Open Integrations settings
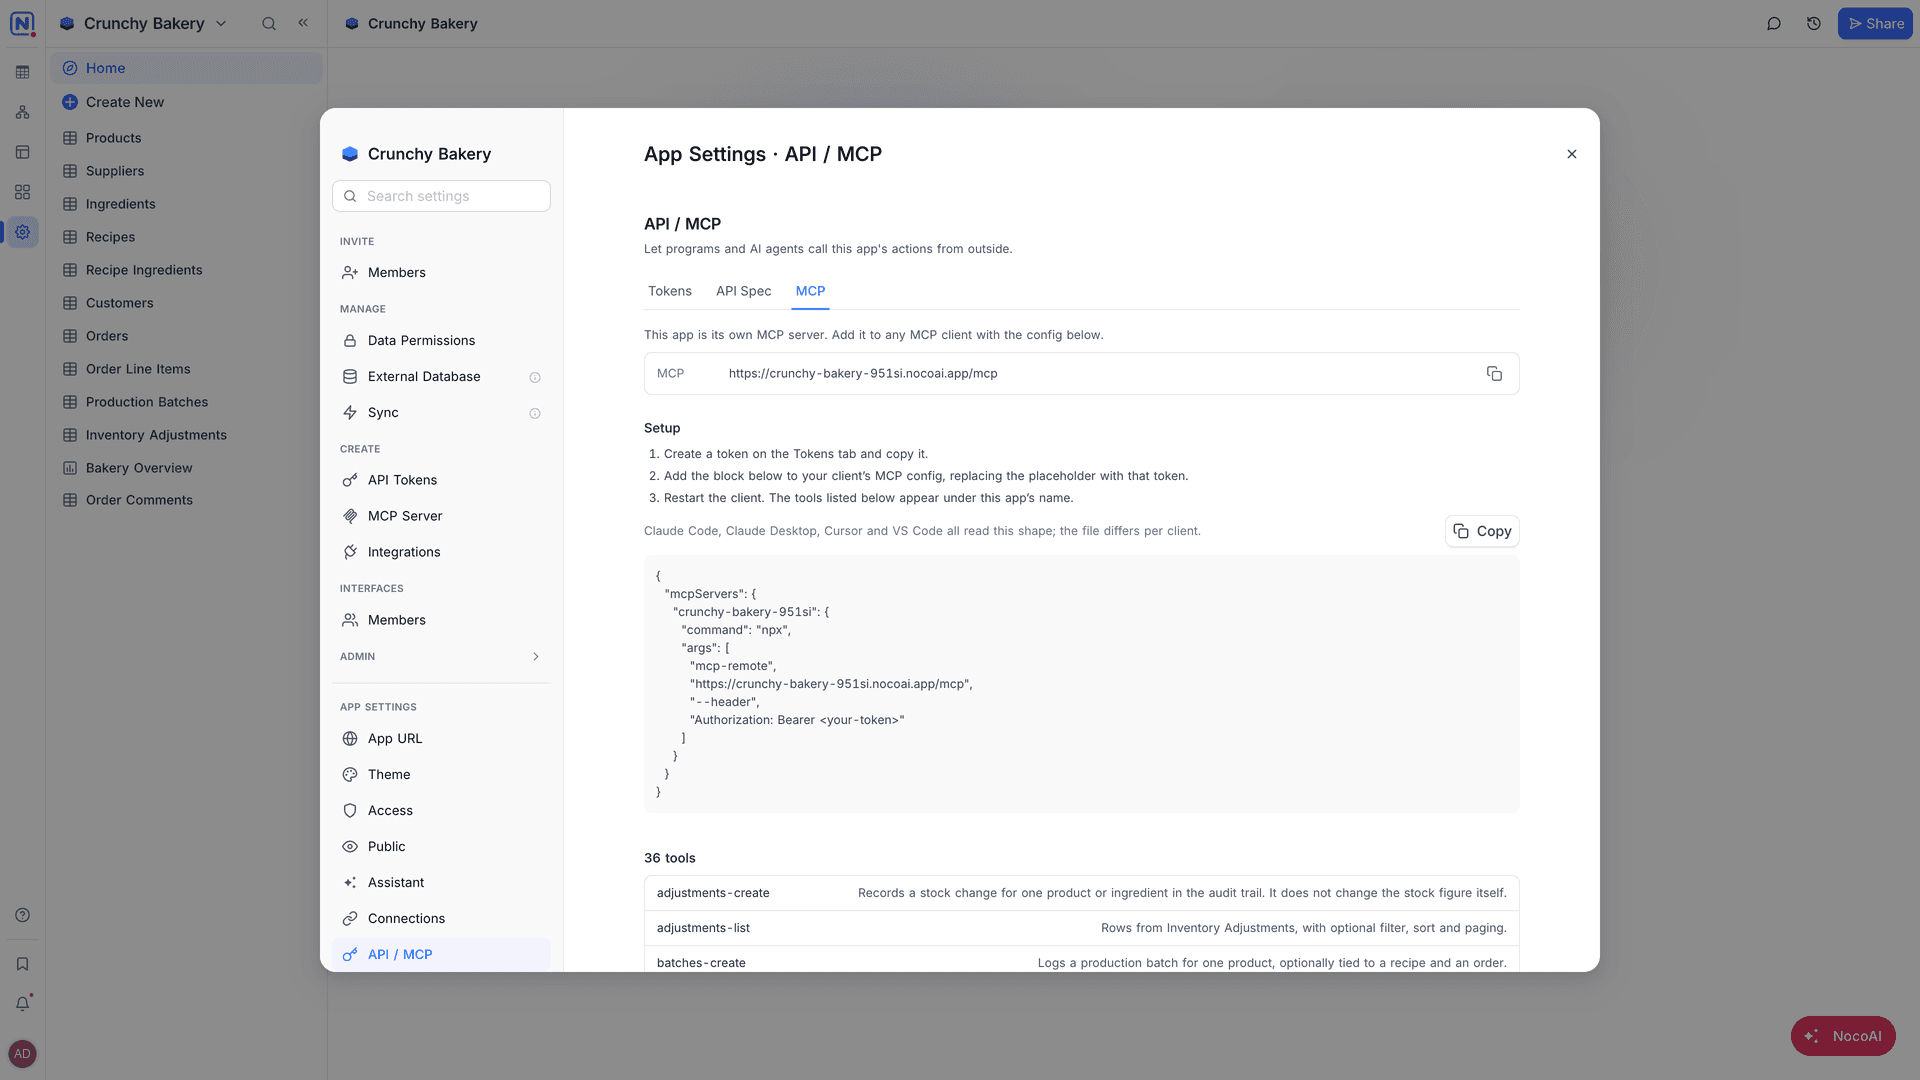The height and width of the screenshot is (1080, 1920). click(441, 552)
